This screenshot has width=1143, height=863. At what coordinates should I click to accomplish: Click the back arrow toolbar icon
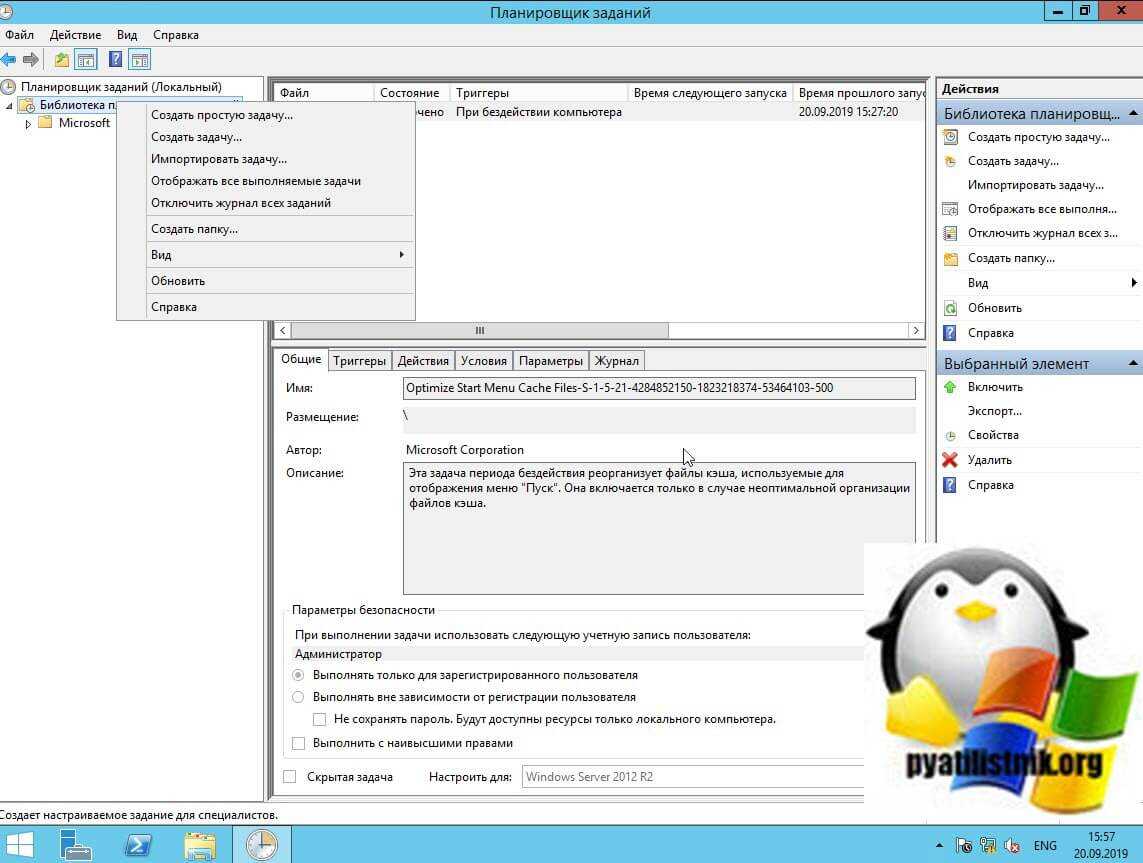coord(9,60)
